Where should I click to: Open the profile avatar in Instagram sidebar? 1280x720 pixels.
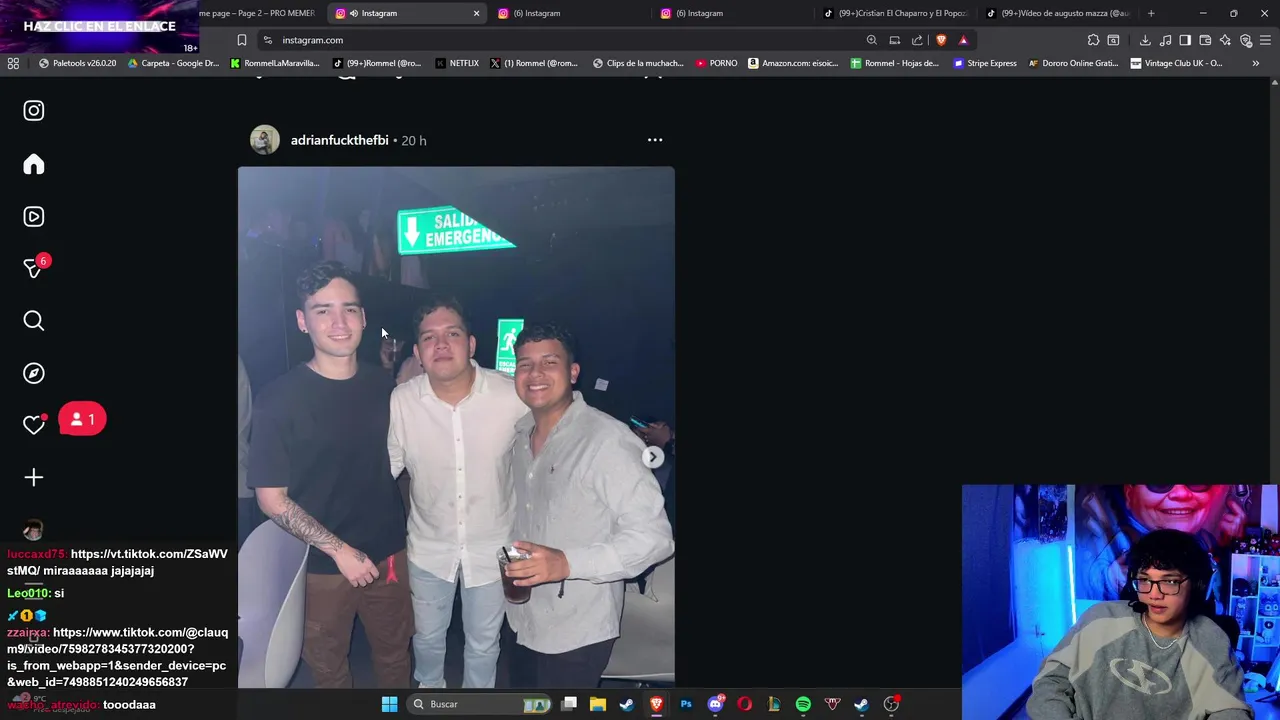(x=34, y=529)
